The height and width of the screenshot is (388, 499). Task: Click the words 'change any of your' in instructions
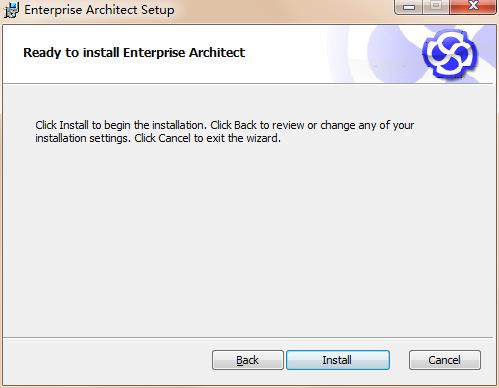point(367,125)
